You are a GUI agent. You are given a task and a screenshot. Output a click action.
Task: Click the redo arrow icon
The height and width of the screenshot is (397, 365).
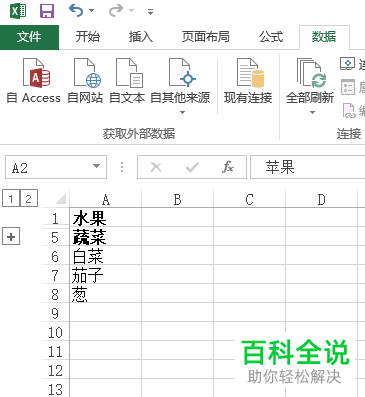116,11
